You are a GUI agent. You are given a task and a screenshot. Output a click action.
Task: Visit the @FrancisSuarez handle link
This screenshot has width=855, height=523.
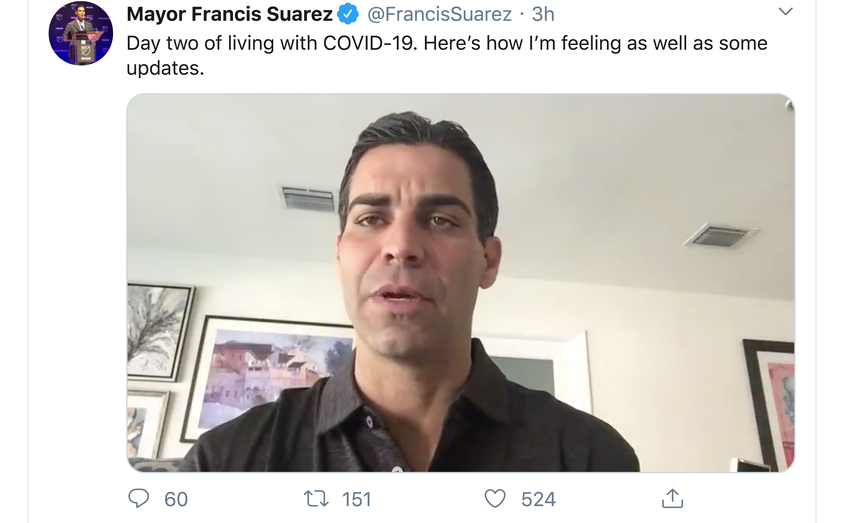[x=440, y=14]
